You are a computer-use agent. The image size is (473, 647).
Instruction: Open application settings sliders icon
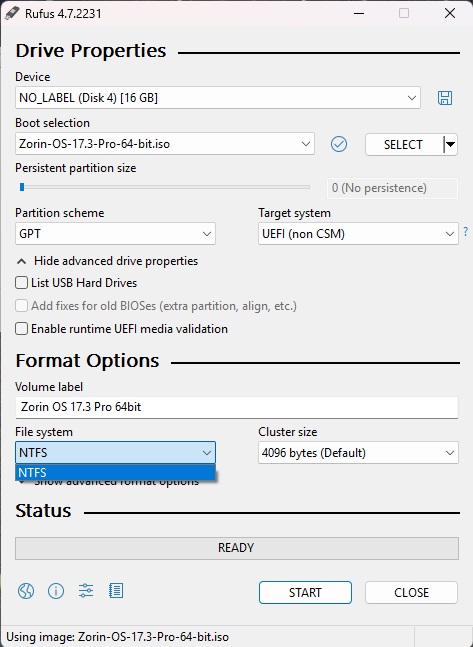[86, 591]
